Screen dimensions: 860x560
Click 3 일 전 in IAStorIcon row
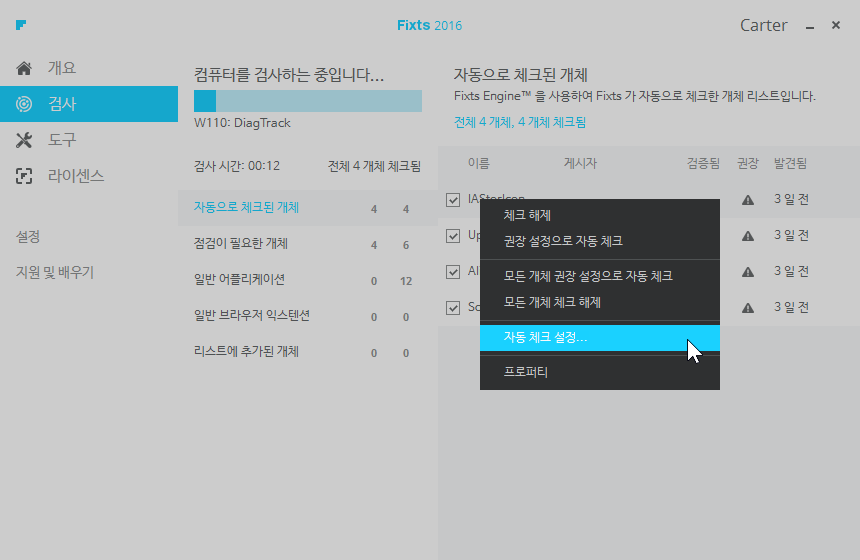click(x=791, y=199)
